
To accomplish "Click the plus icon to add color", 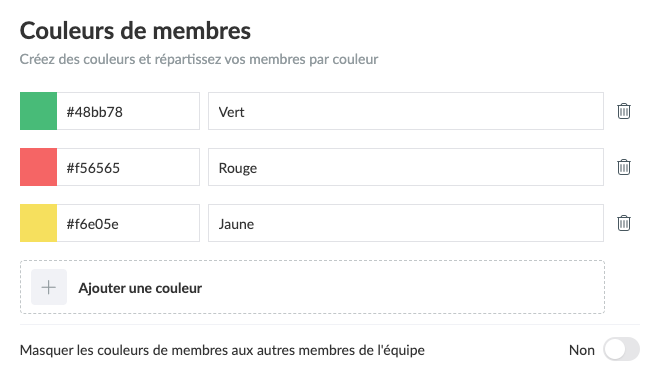I will 49,287.
